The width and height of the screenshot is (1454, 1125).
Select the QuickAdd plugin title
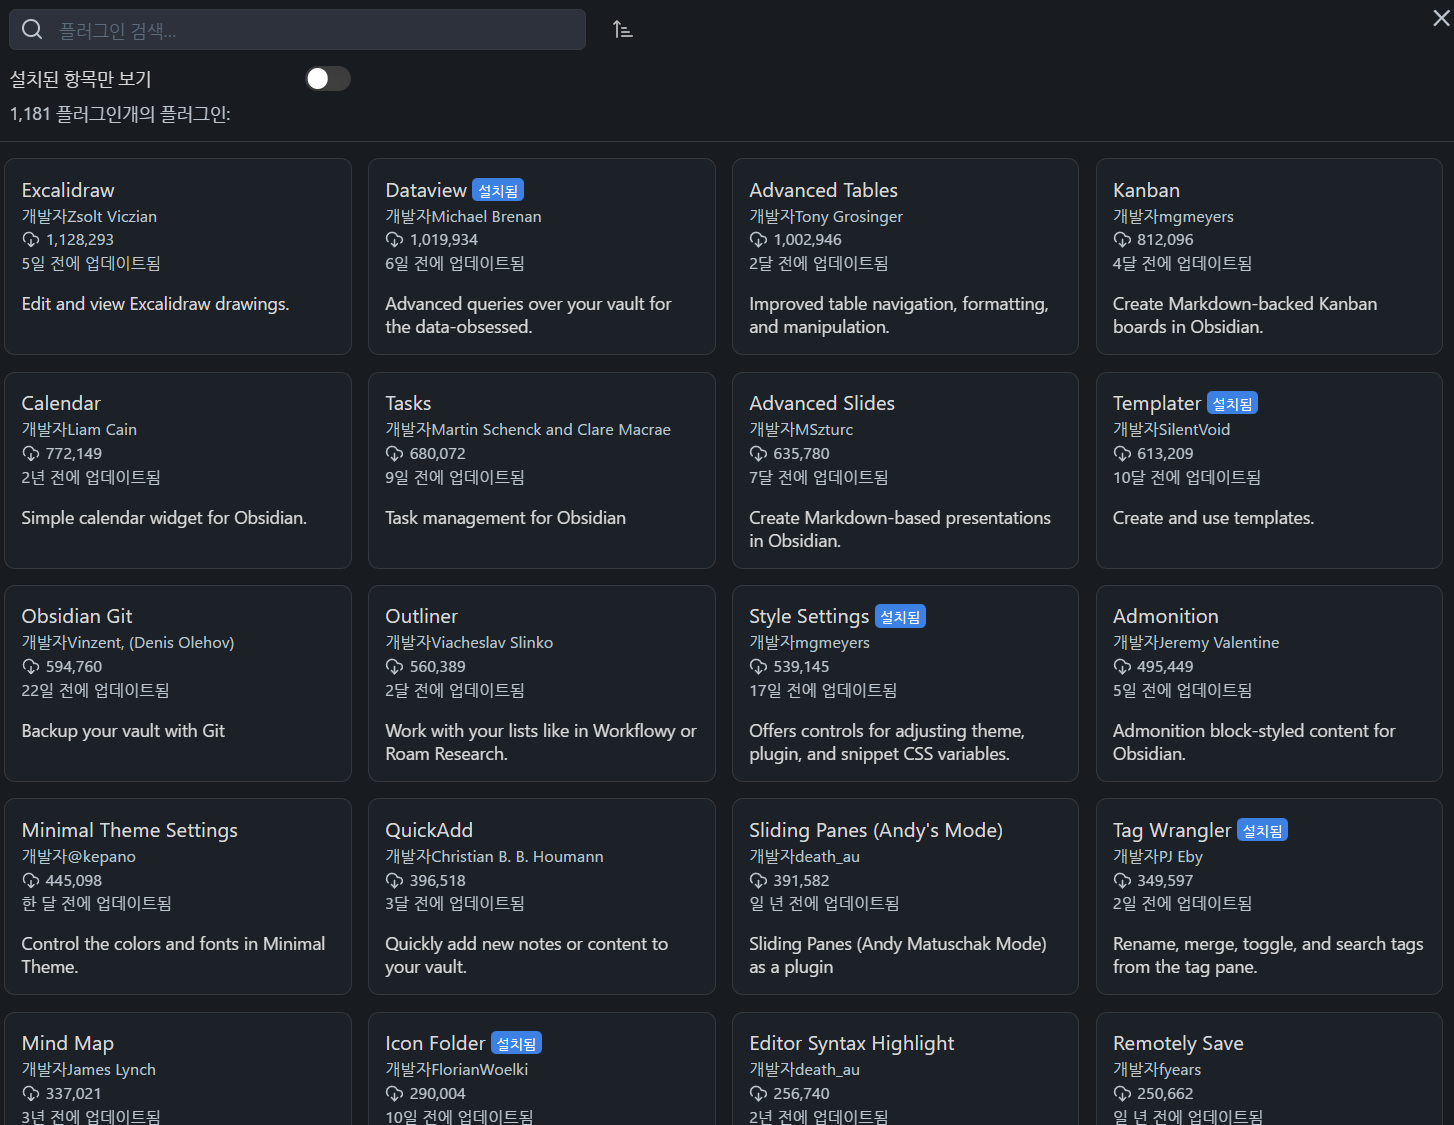click(429, 830)
